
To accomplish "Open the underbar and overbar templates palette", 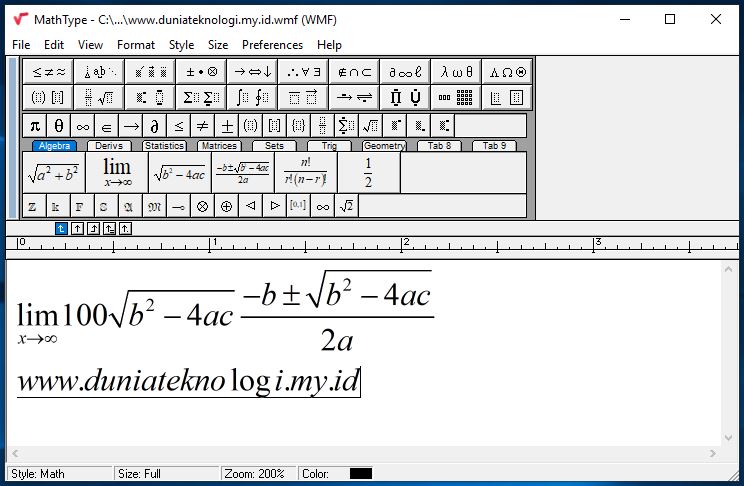I will point(304,97).
